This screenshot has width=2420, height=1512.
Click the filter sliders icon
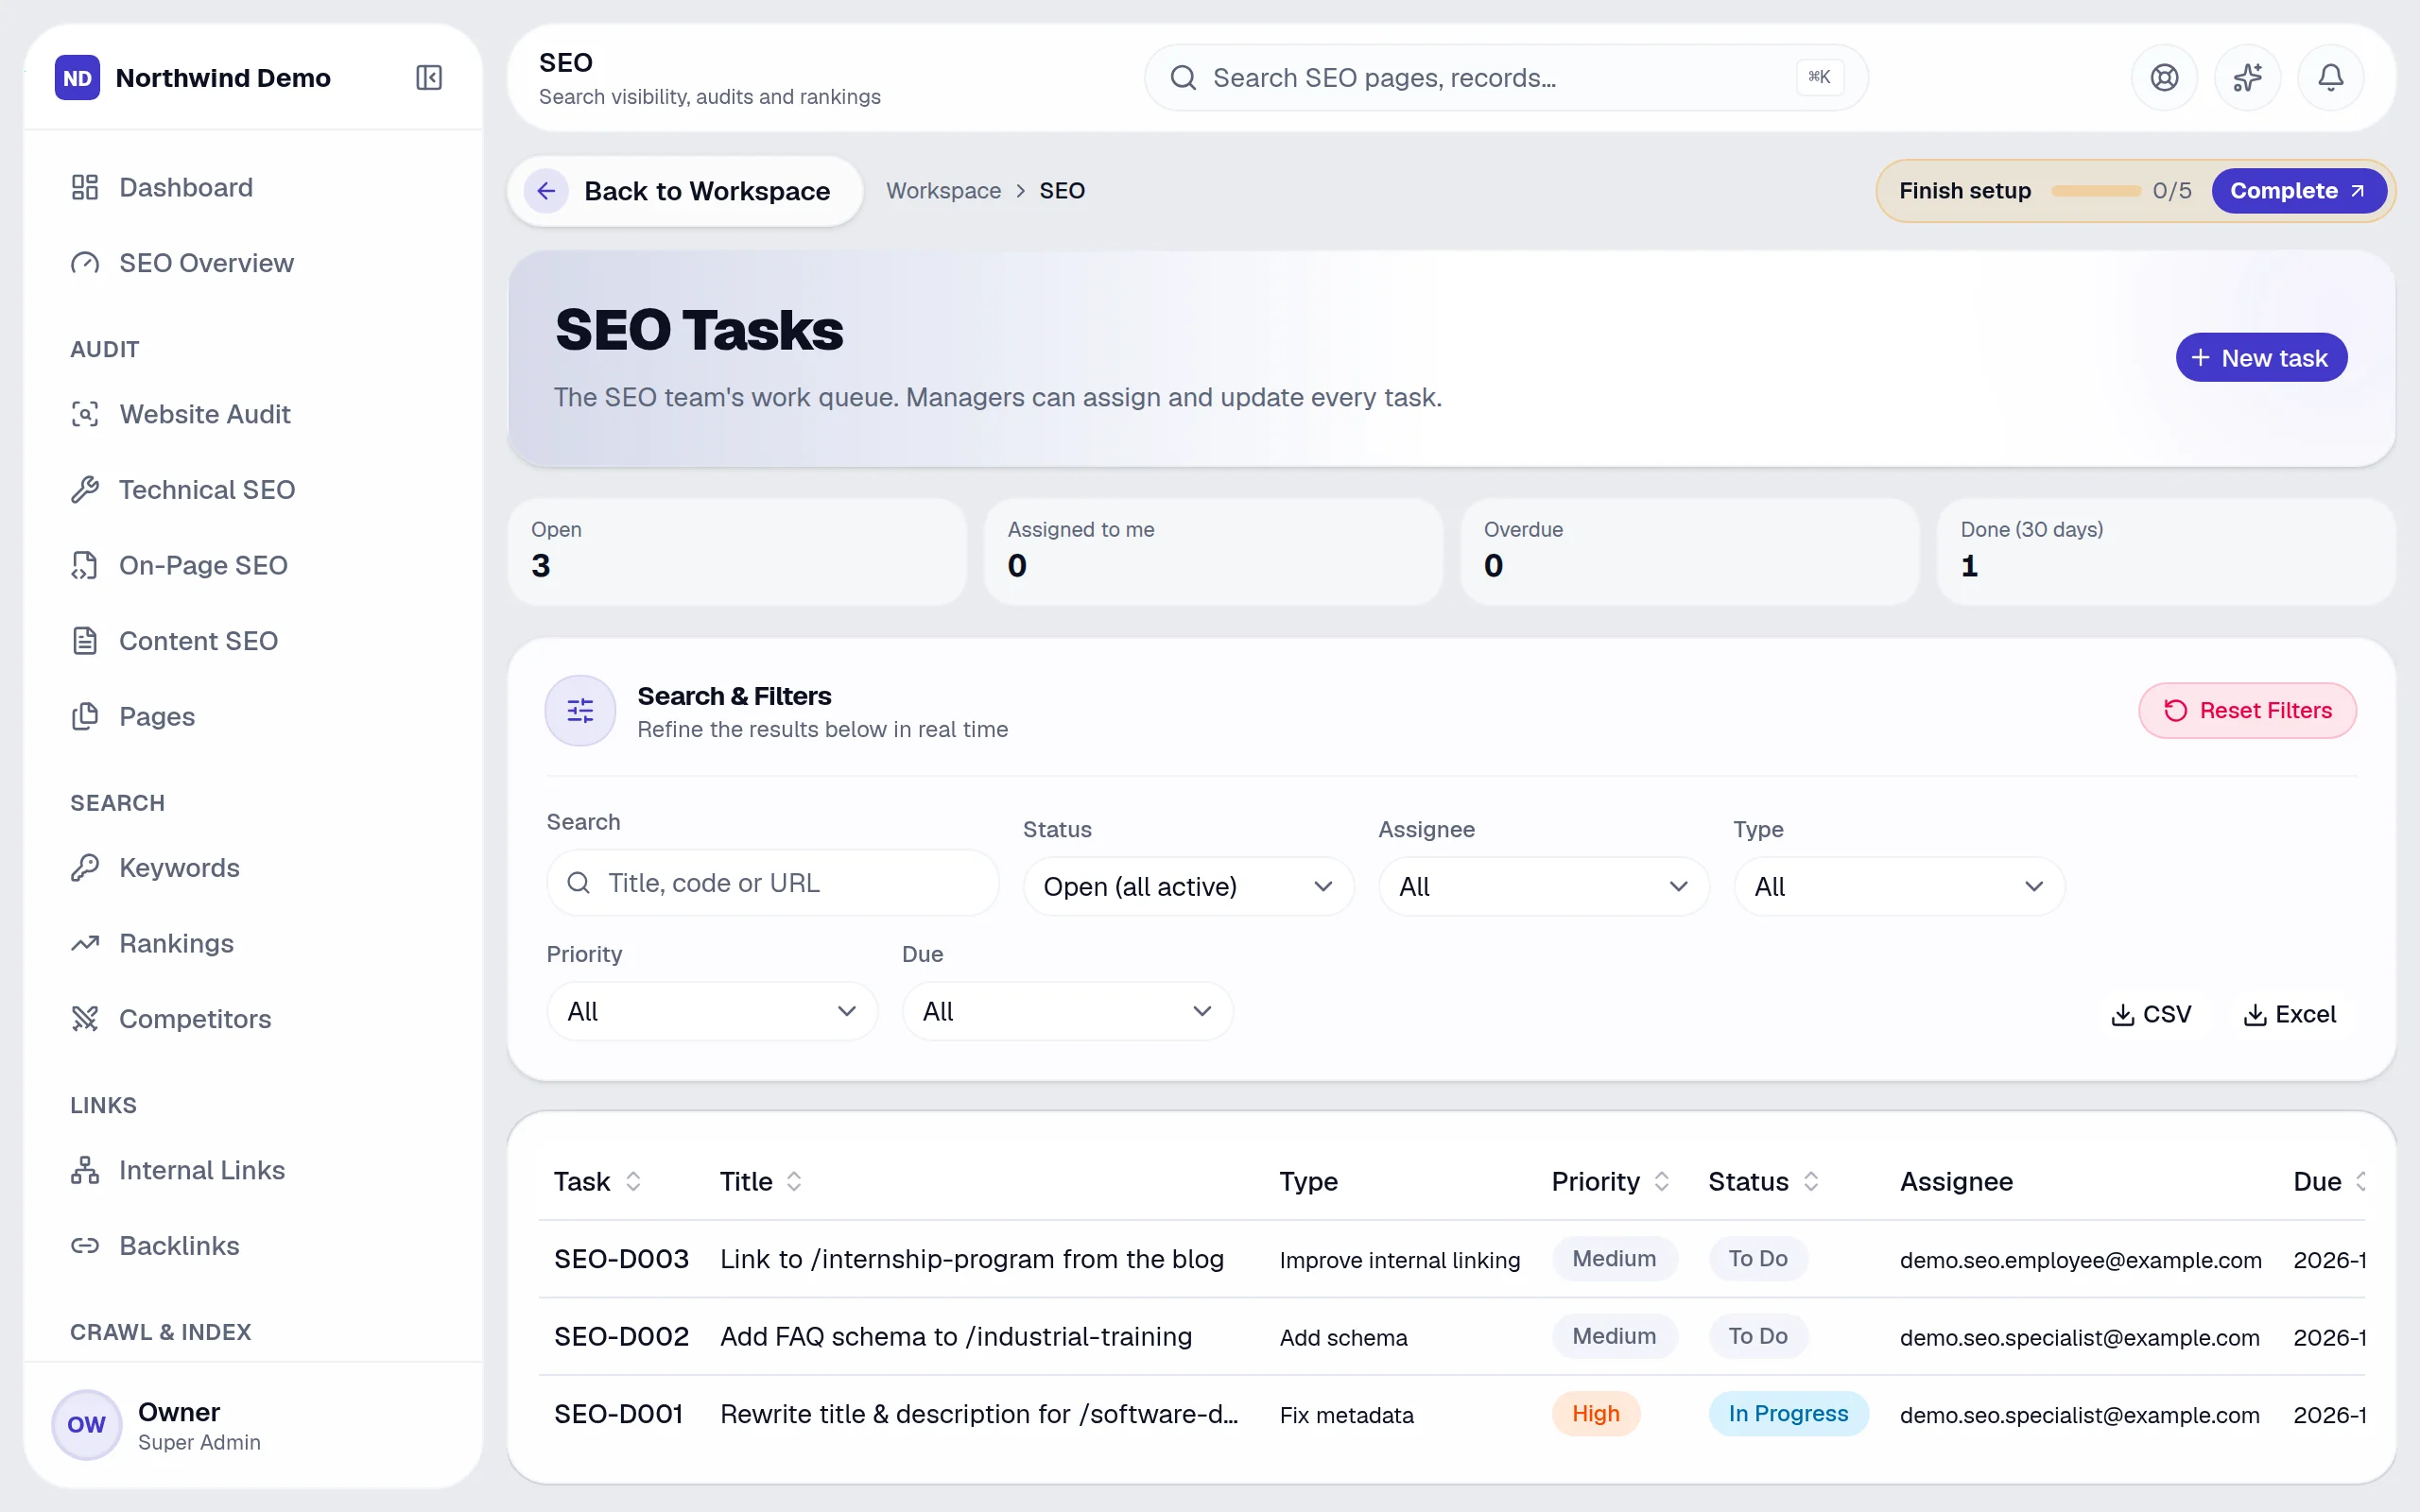pos(580,710)
